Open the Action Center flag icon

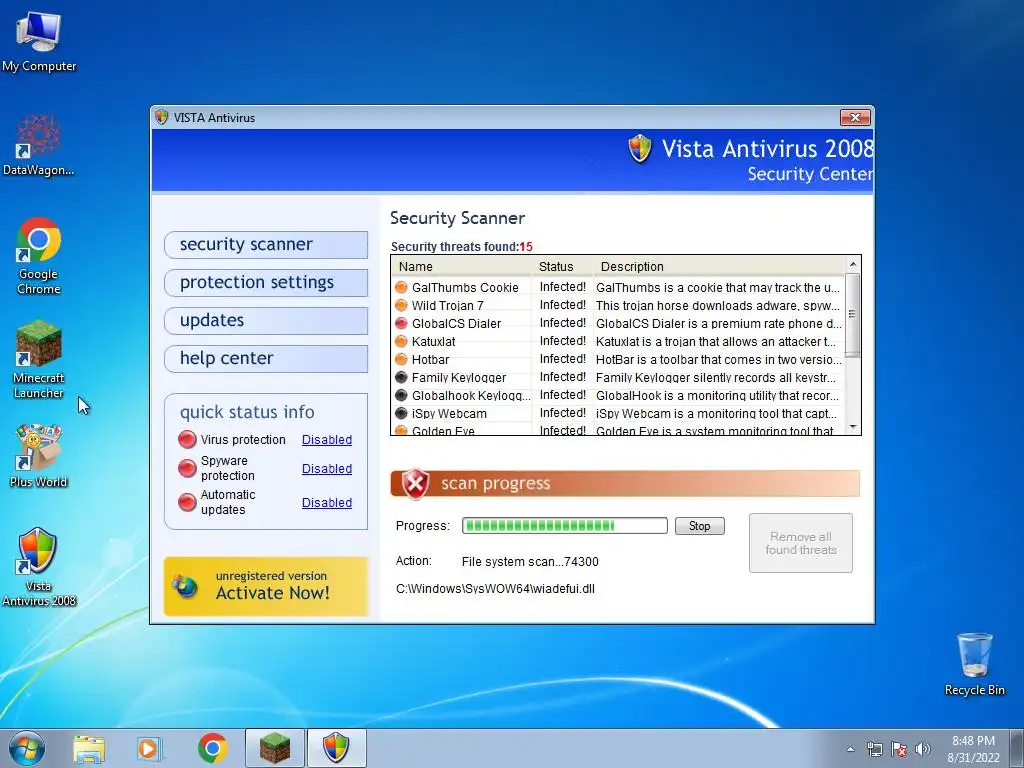click(899, 749)
